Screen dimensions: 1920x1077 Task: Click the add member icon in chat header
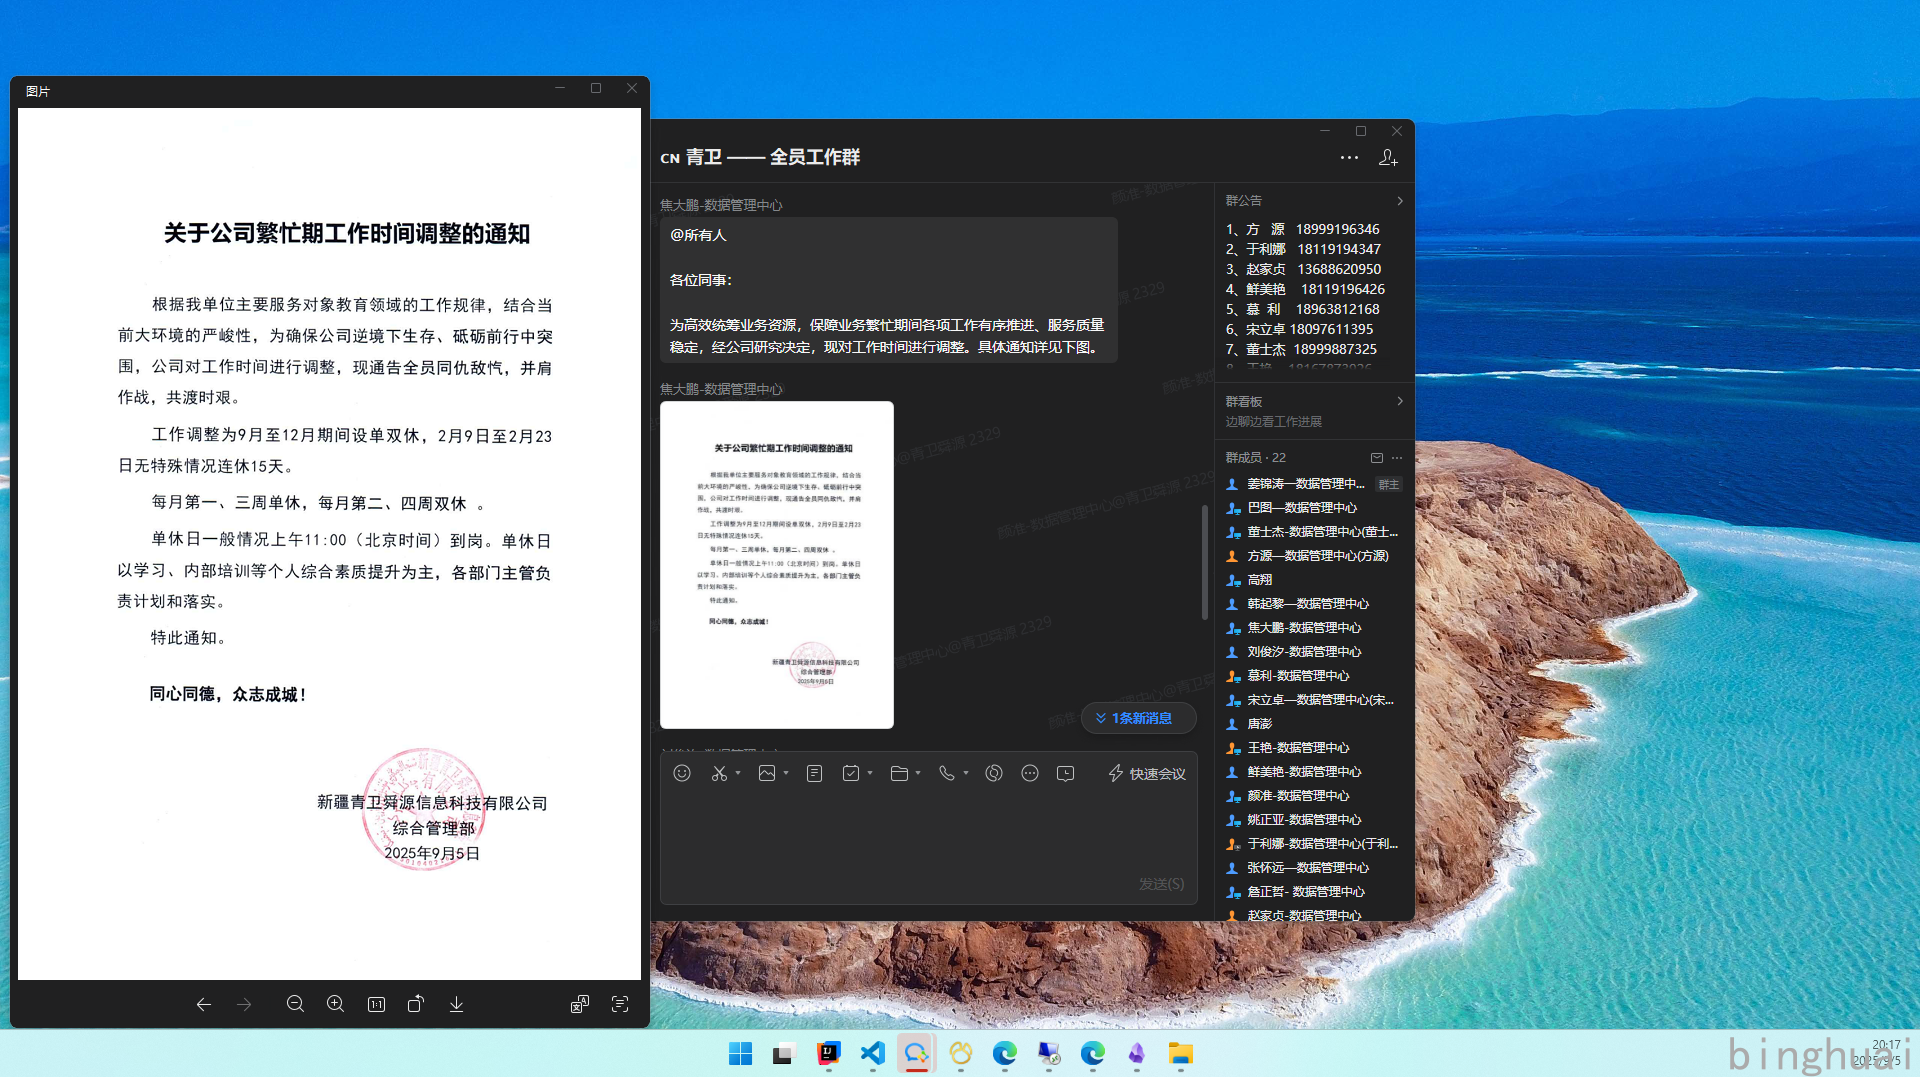(1388, 158)
